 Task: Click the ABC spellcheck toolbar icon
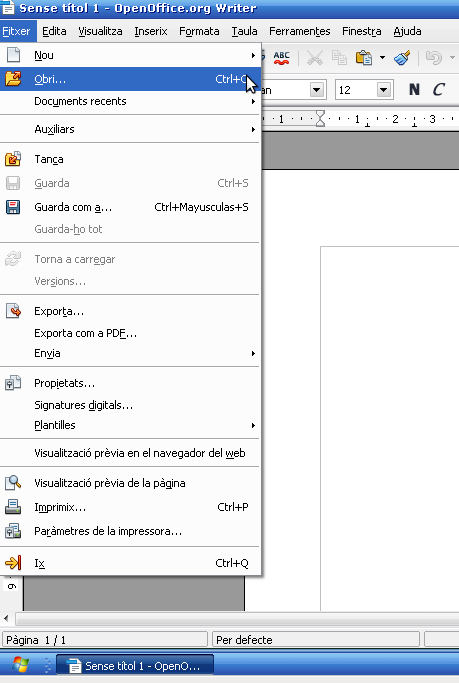coord(281,57)
